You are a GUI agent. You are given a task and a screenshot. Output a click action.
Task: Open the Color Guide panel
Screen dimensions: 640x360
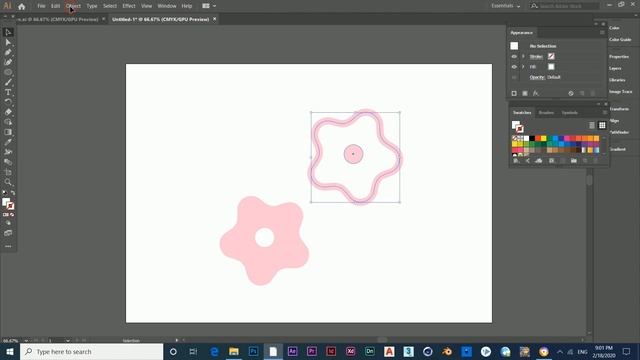tap(620, 40)
